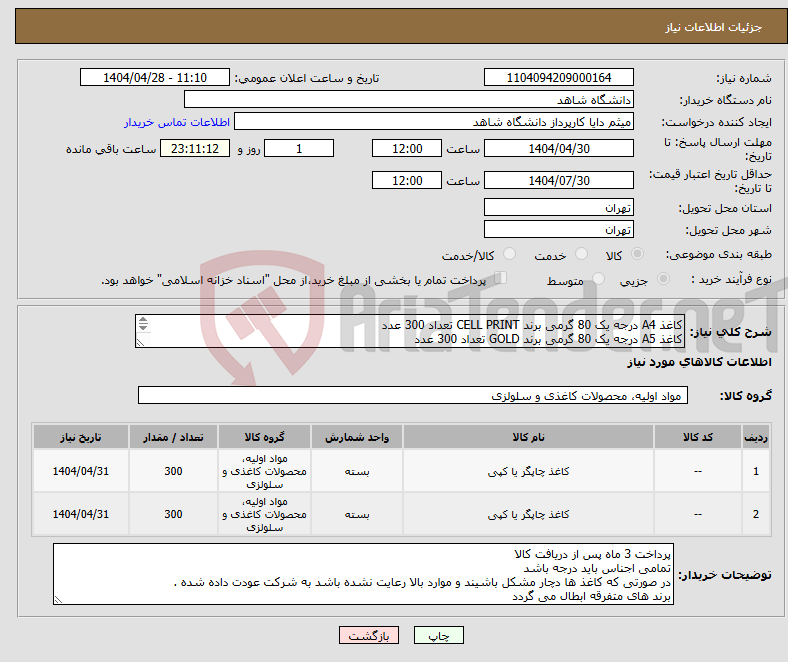788x662 pixels.
Task: Click the need number field 1104094209000164
Action: [559, 77]
